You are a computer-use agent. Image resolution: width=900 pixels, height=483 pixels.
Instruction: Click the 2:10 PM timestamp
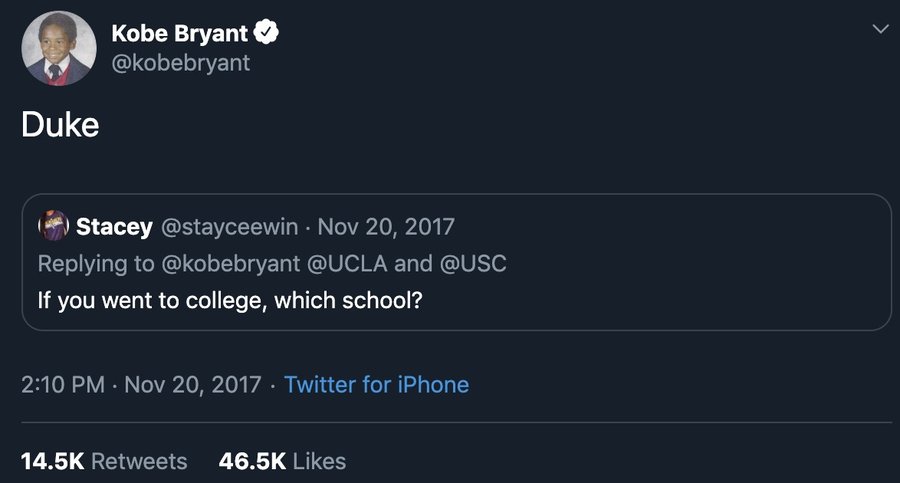62,384
